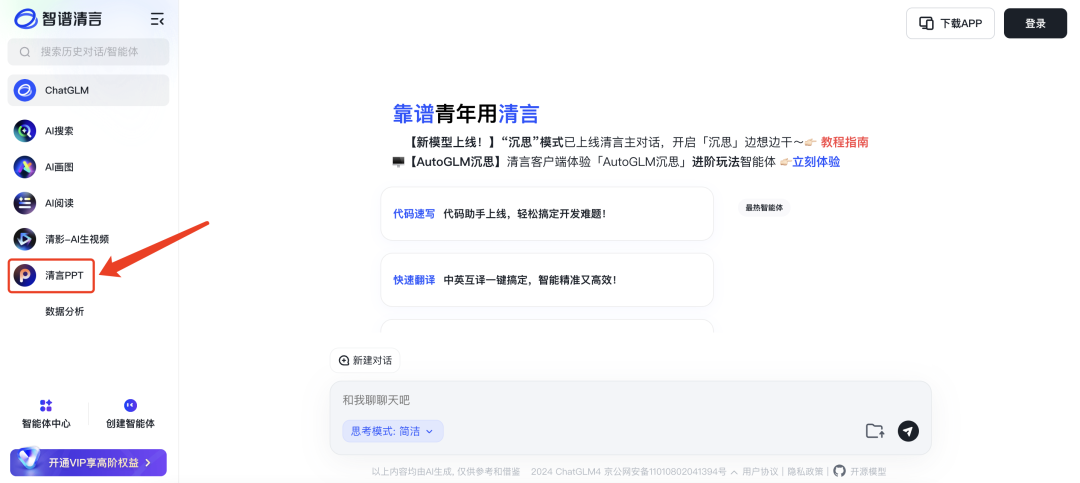
Task: Open the ChatGLM entry icon
Action: point(25,90)
